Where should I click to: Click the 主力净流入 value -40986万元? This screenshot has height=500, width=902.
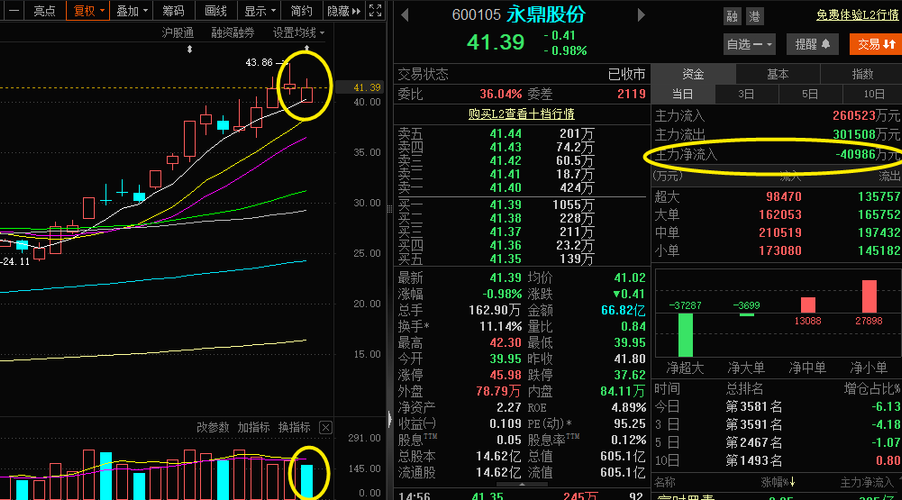point(867,154)
